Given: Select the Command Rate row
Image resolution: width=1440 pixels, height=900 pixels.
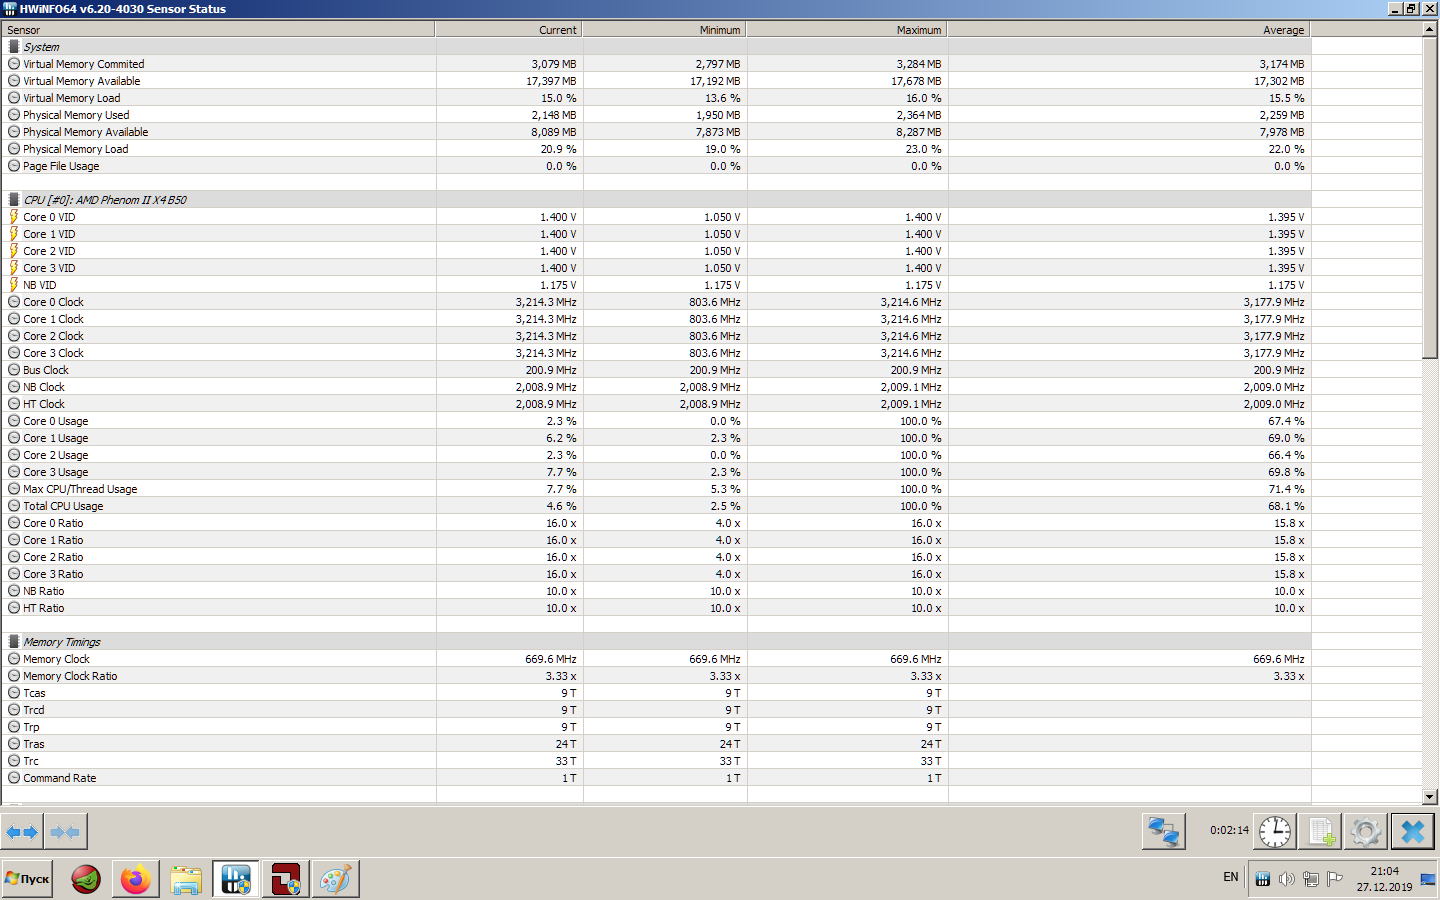Looking at the screenshot, I should [x=656, y=778].
